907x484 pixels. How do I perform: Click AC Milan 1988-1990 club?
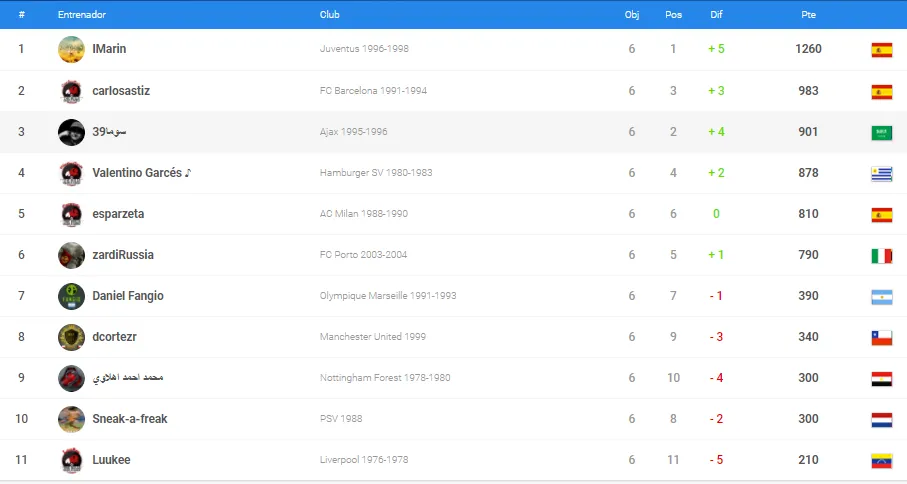click(x=364, y=214)
